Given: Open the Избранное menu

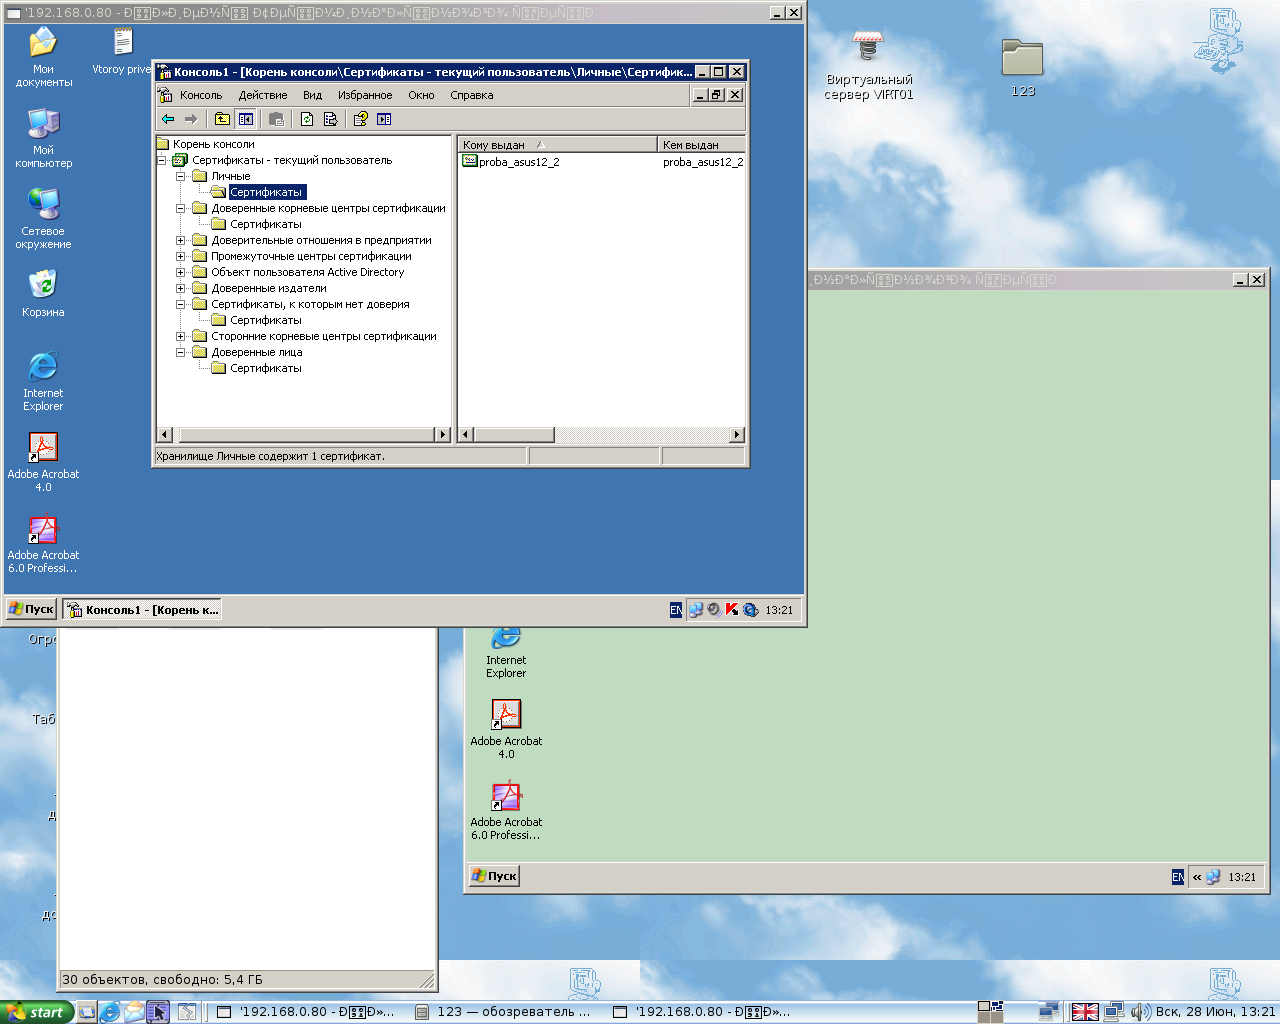Looking at the screenshot, I should [x=365, y=95].
